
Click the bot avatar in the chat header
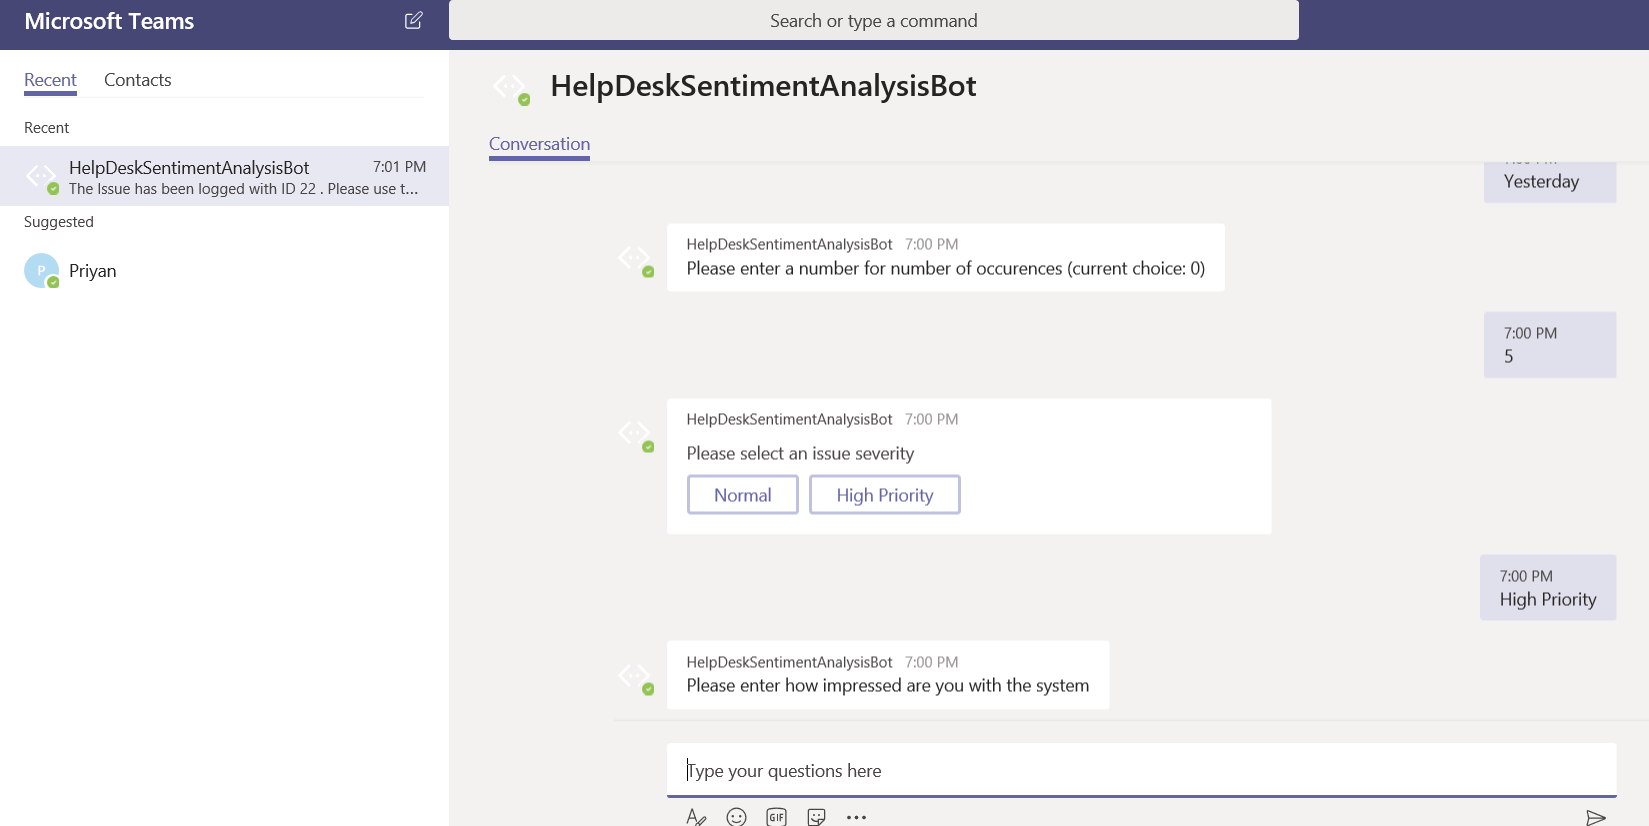click(511, 87)
